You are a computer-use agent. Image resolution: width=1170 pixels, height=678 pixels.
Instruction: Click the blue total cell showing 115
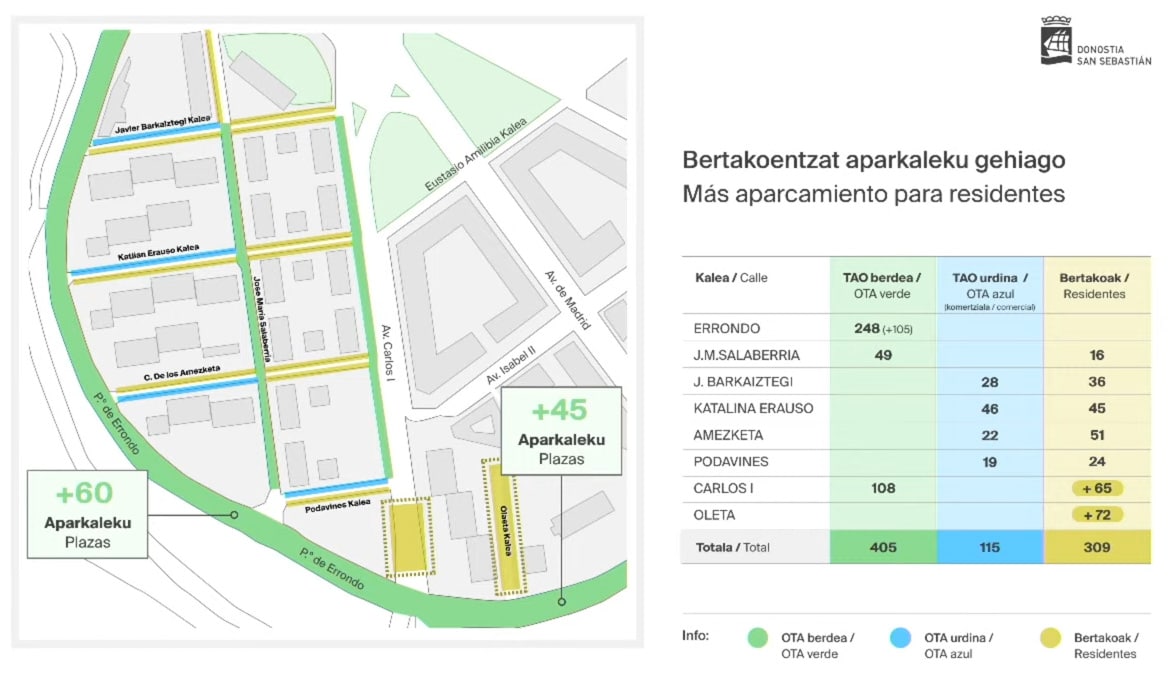tap(990, 547)
